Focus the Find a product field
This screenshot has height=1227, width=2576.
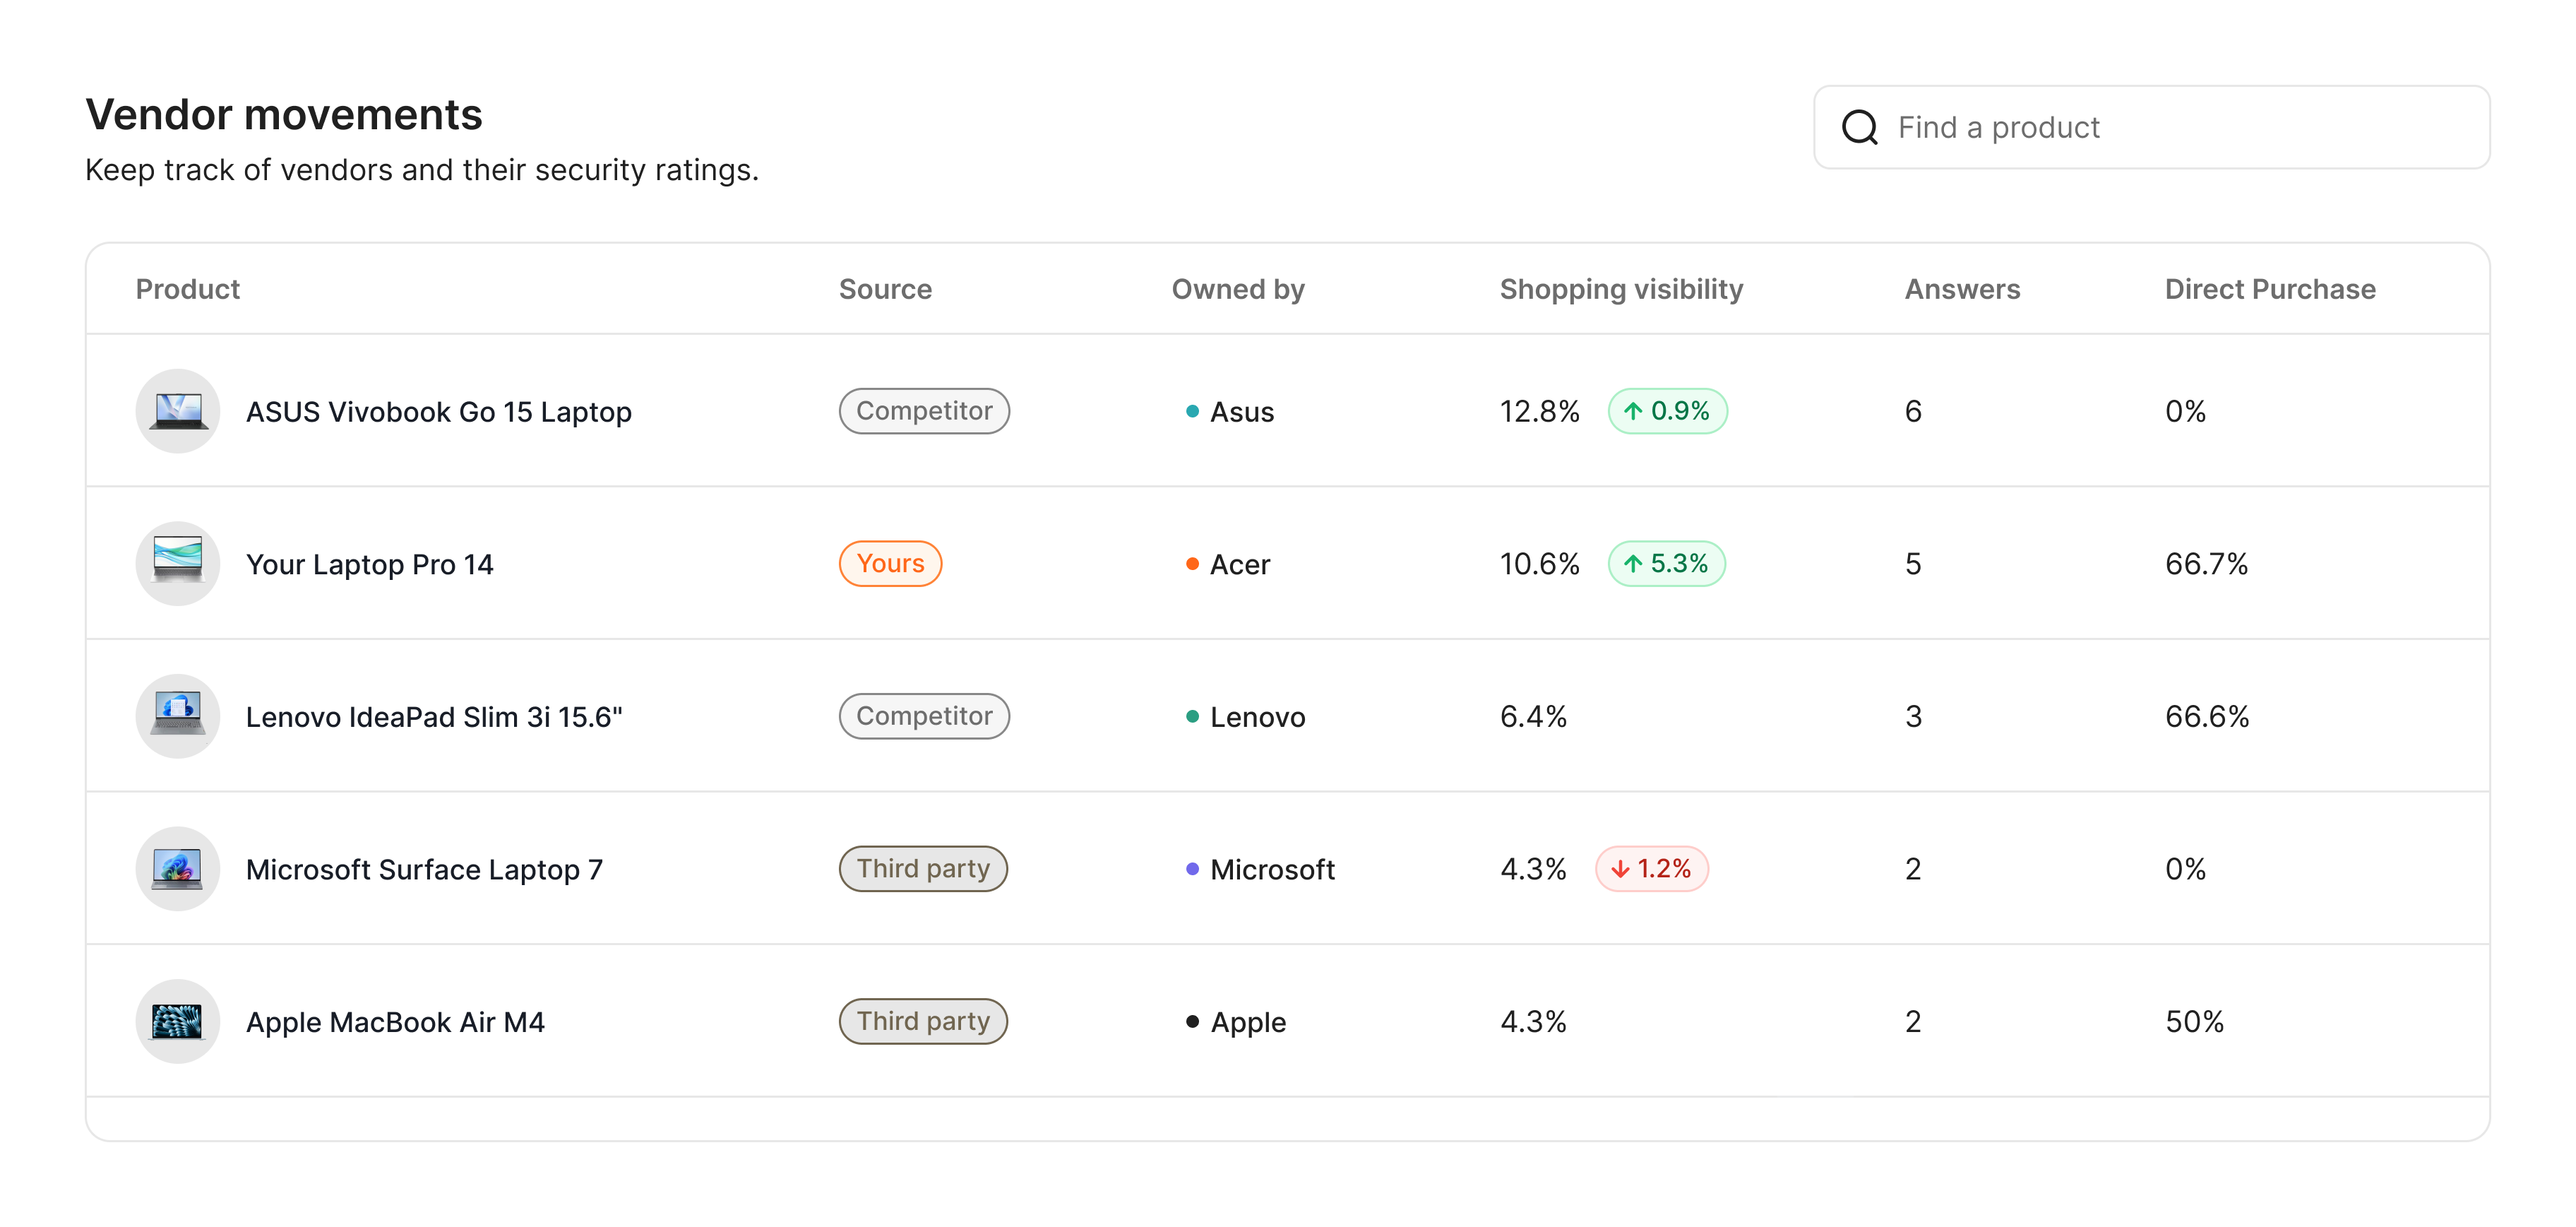(x=2151, y=127)
